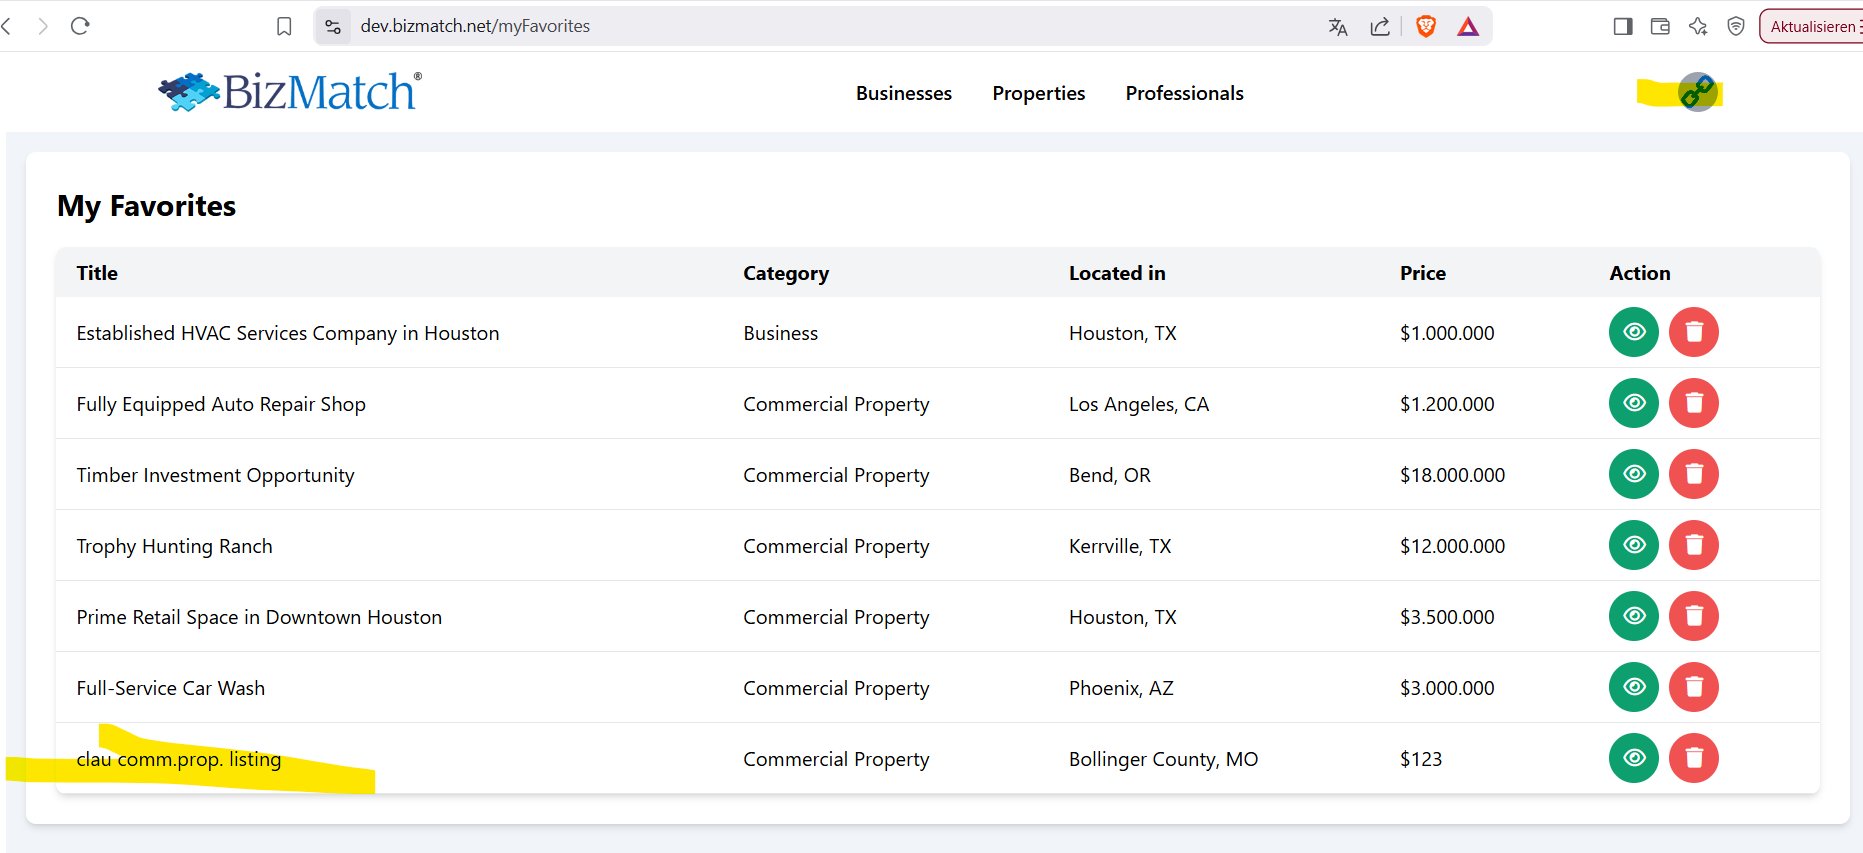1863x853 pixels.
Task: Reload the page with the refresh button
Action: click(x=81, y=26)
